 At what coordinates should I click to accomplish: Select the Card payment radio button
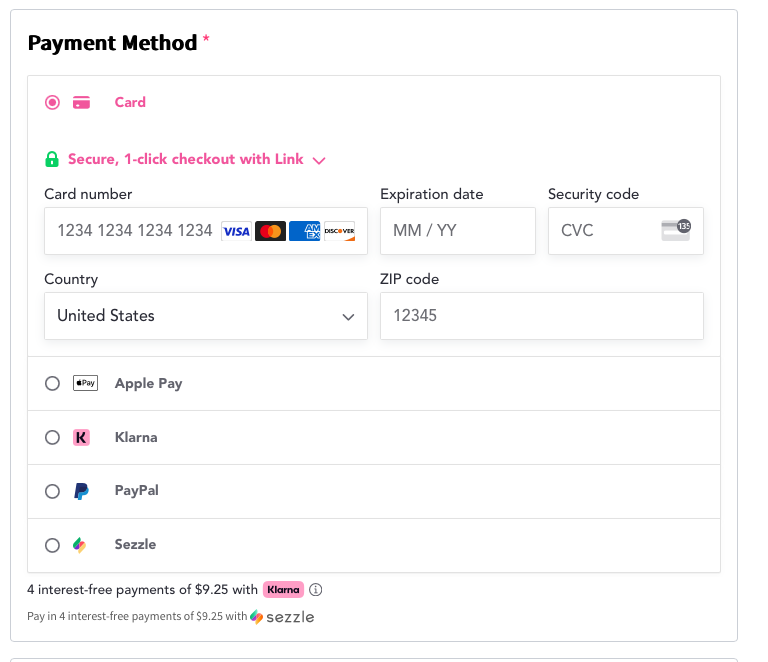(x=52, y=102)
